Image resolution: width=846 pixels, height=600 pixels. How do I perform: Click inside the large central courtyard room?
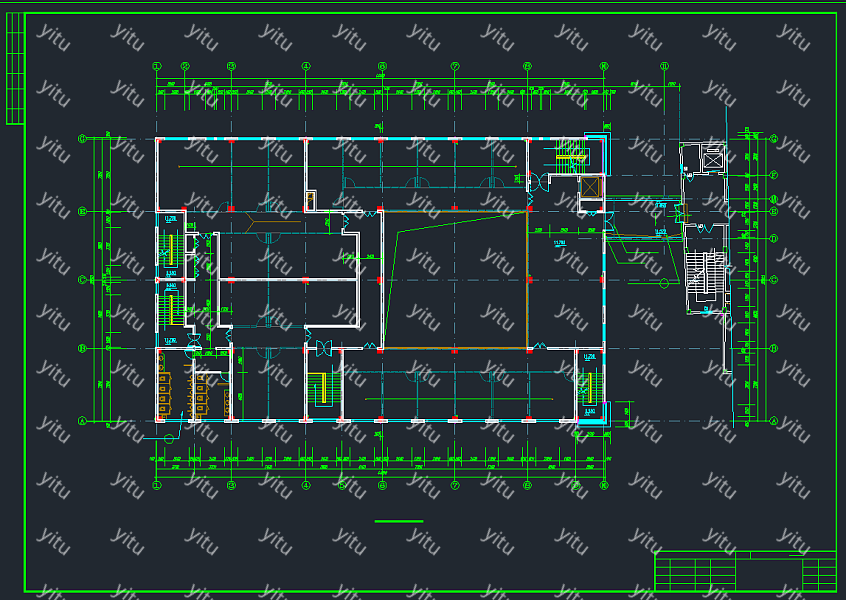click(x=455, y=280)
